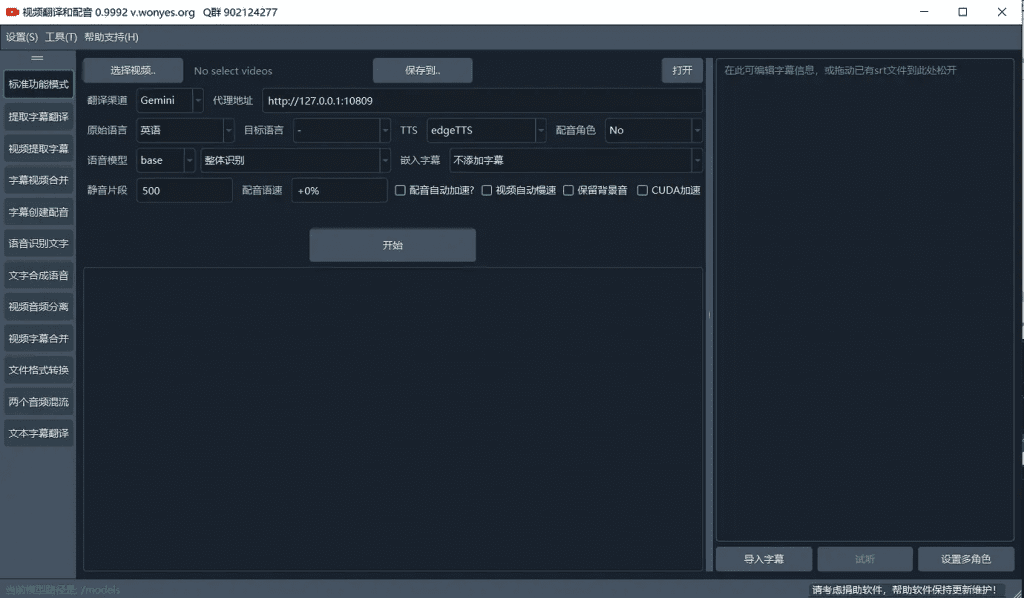This screenshot has width=1024, height=598.
Task: Select 两个音频混流 audio mixing mode
Action: pyautogui.click(x=38, y=401)
